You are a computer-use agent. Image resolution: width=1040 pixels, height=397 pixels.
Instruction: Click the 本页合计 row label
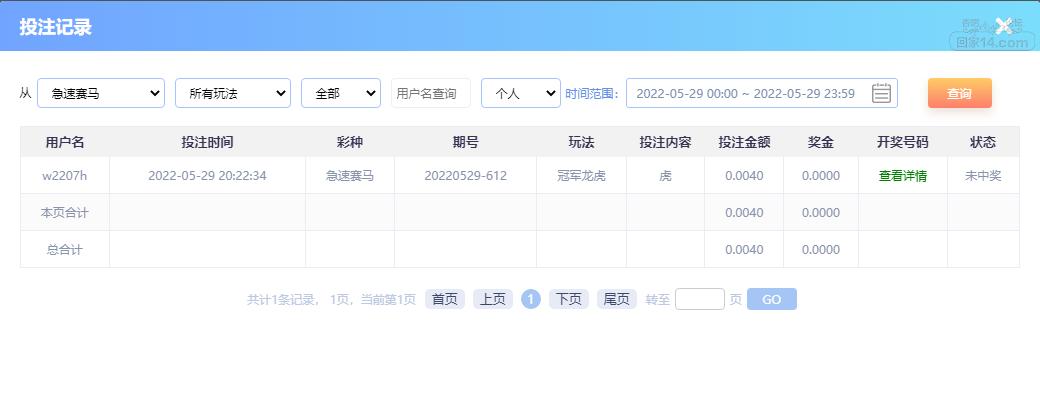pos(65,213)
